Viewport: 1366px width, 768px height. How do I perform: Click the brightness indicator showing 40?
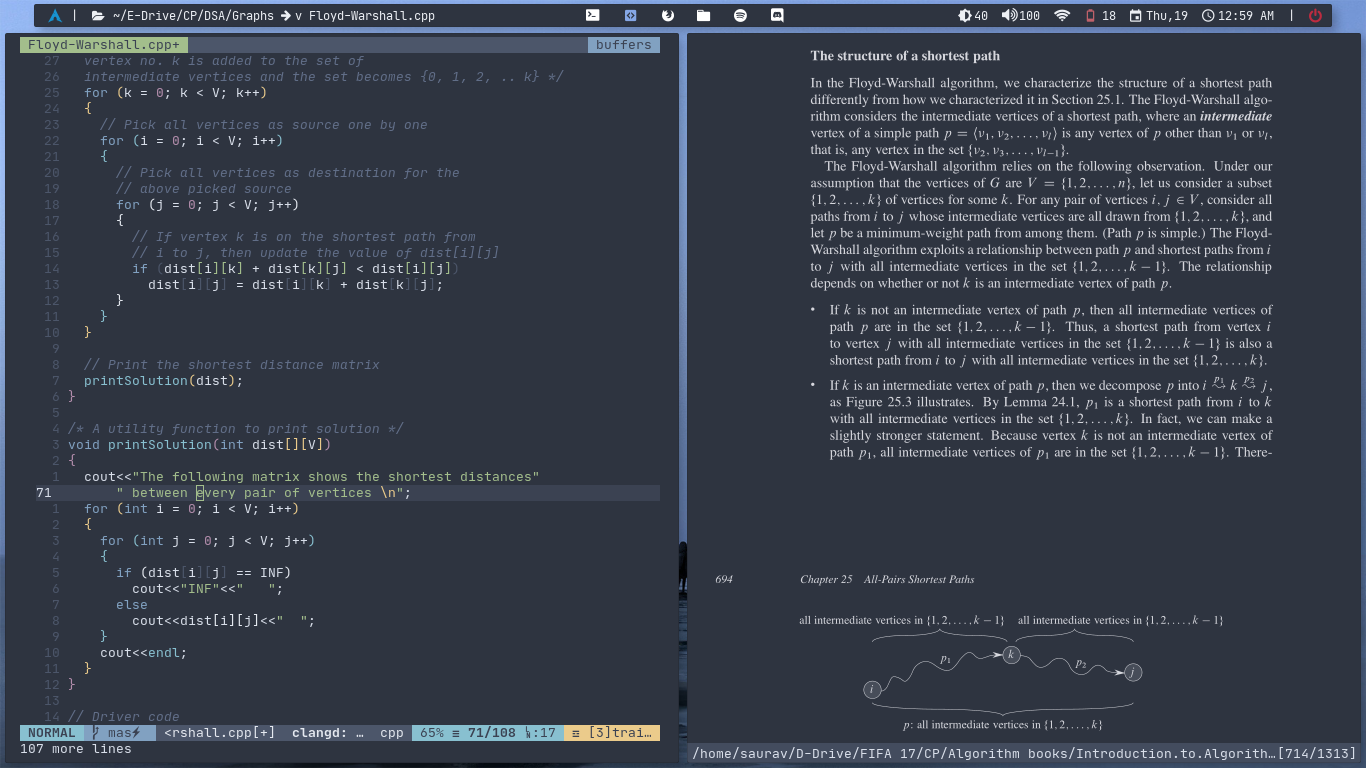click(x=973, y=15)
